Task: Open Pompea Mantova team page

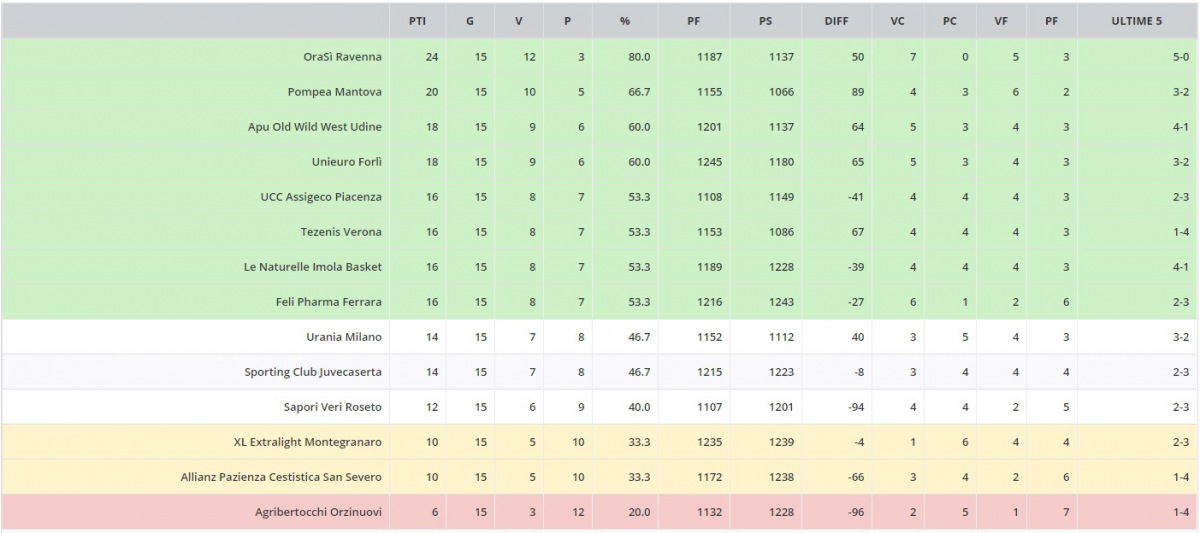Action: pyautogui.click(x=334, y=92)
